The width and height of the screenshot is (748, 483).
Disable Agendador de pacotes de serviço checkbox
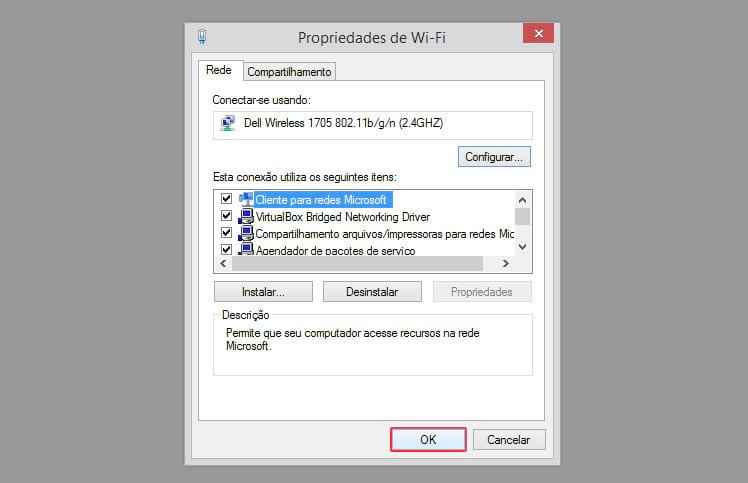click(x=227, y=249)
